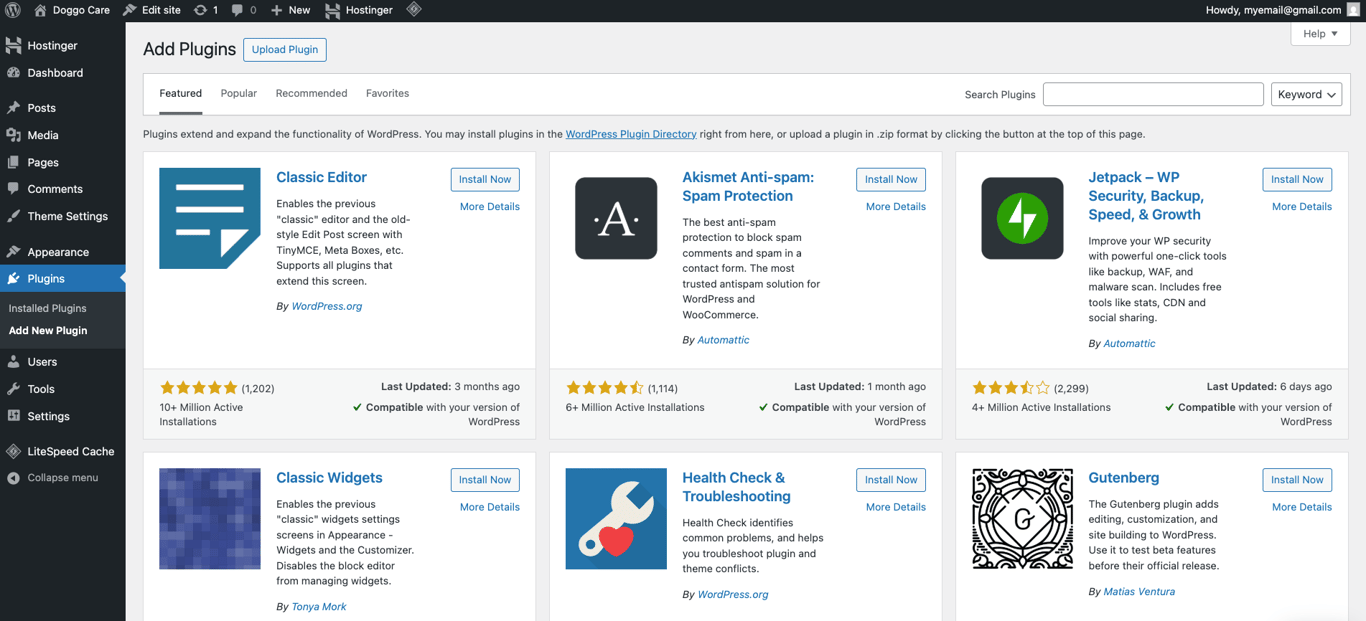
Task: Open the WordPress logo menu in admin bar
Action: pyautogui.click(x=11, y=10)
